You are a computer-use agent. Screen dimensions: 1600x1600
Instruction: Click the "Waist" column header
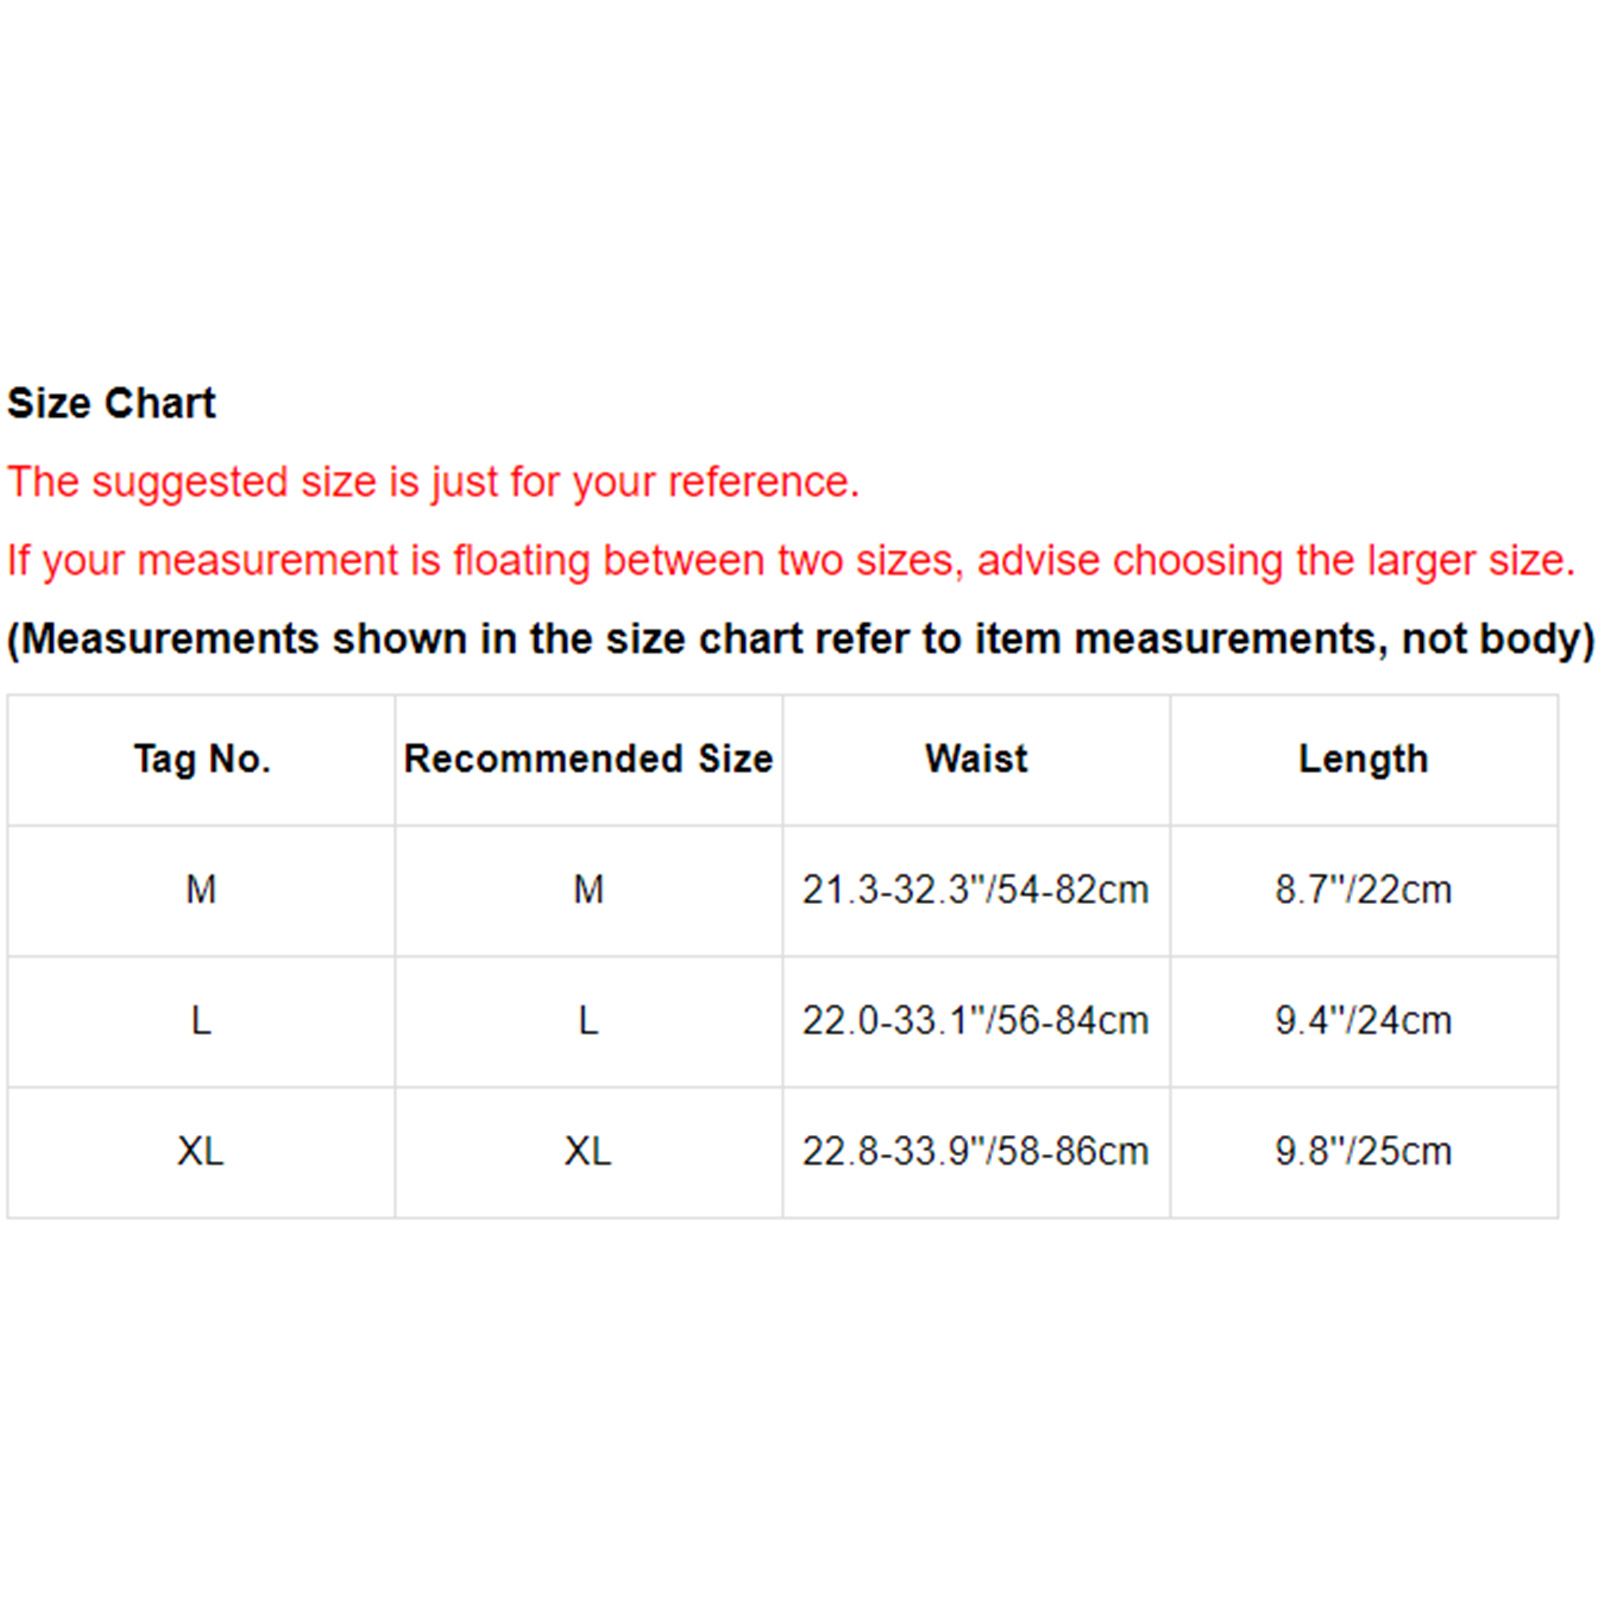[976, 759]
